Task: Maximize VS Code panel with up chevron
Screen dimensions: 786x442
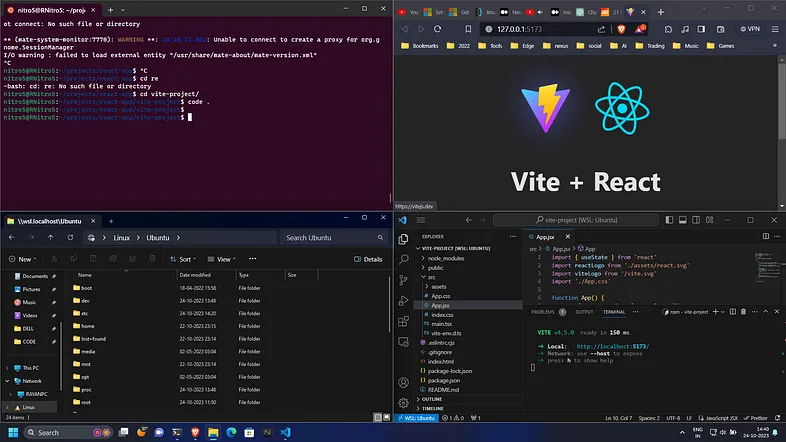Action: [765, 312]
